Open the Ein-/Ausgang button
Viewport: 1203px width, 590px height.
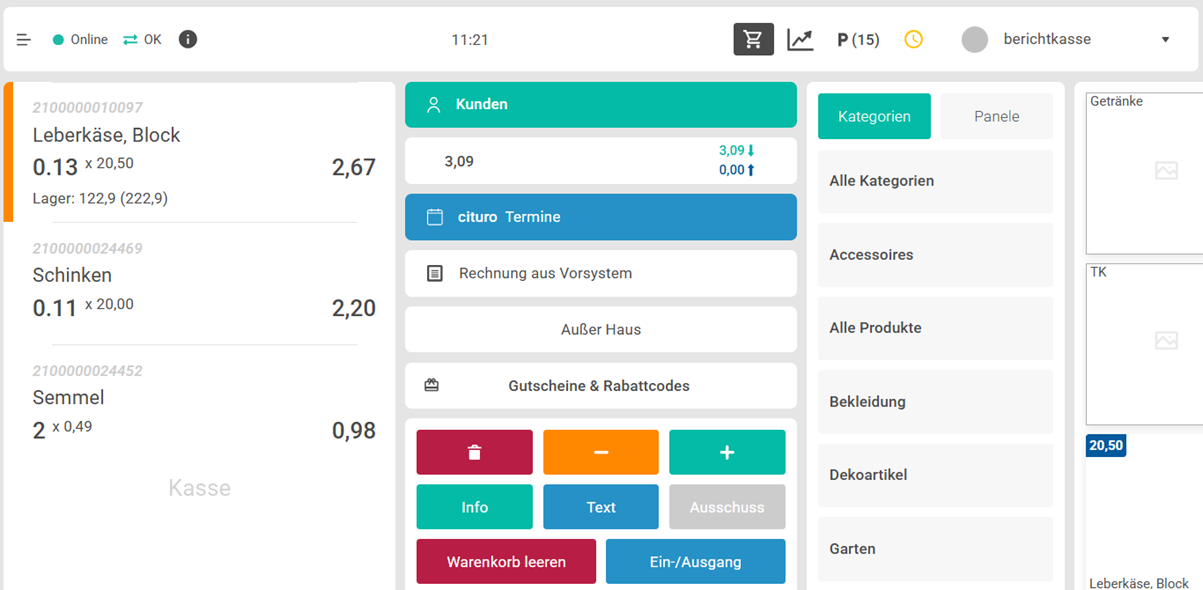pos(695,561)
